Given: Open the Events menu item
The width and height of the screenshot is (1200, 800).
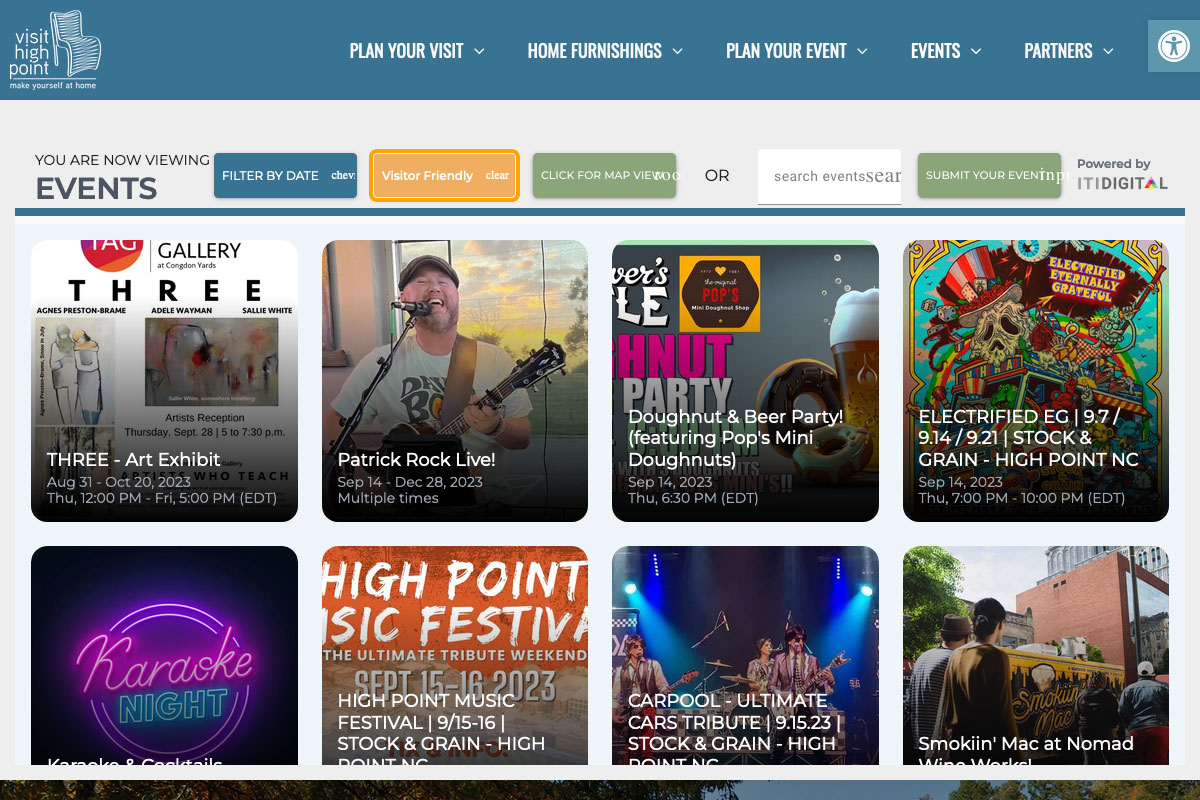Looking at the screenshot, I should pyautogui.click(x=935, y=51).
